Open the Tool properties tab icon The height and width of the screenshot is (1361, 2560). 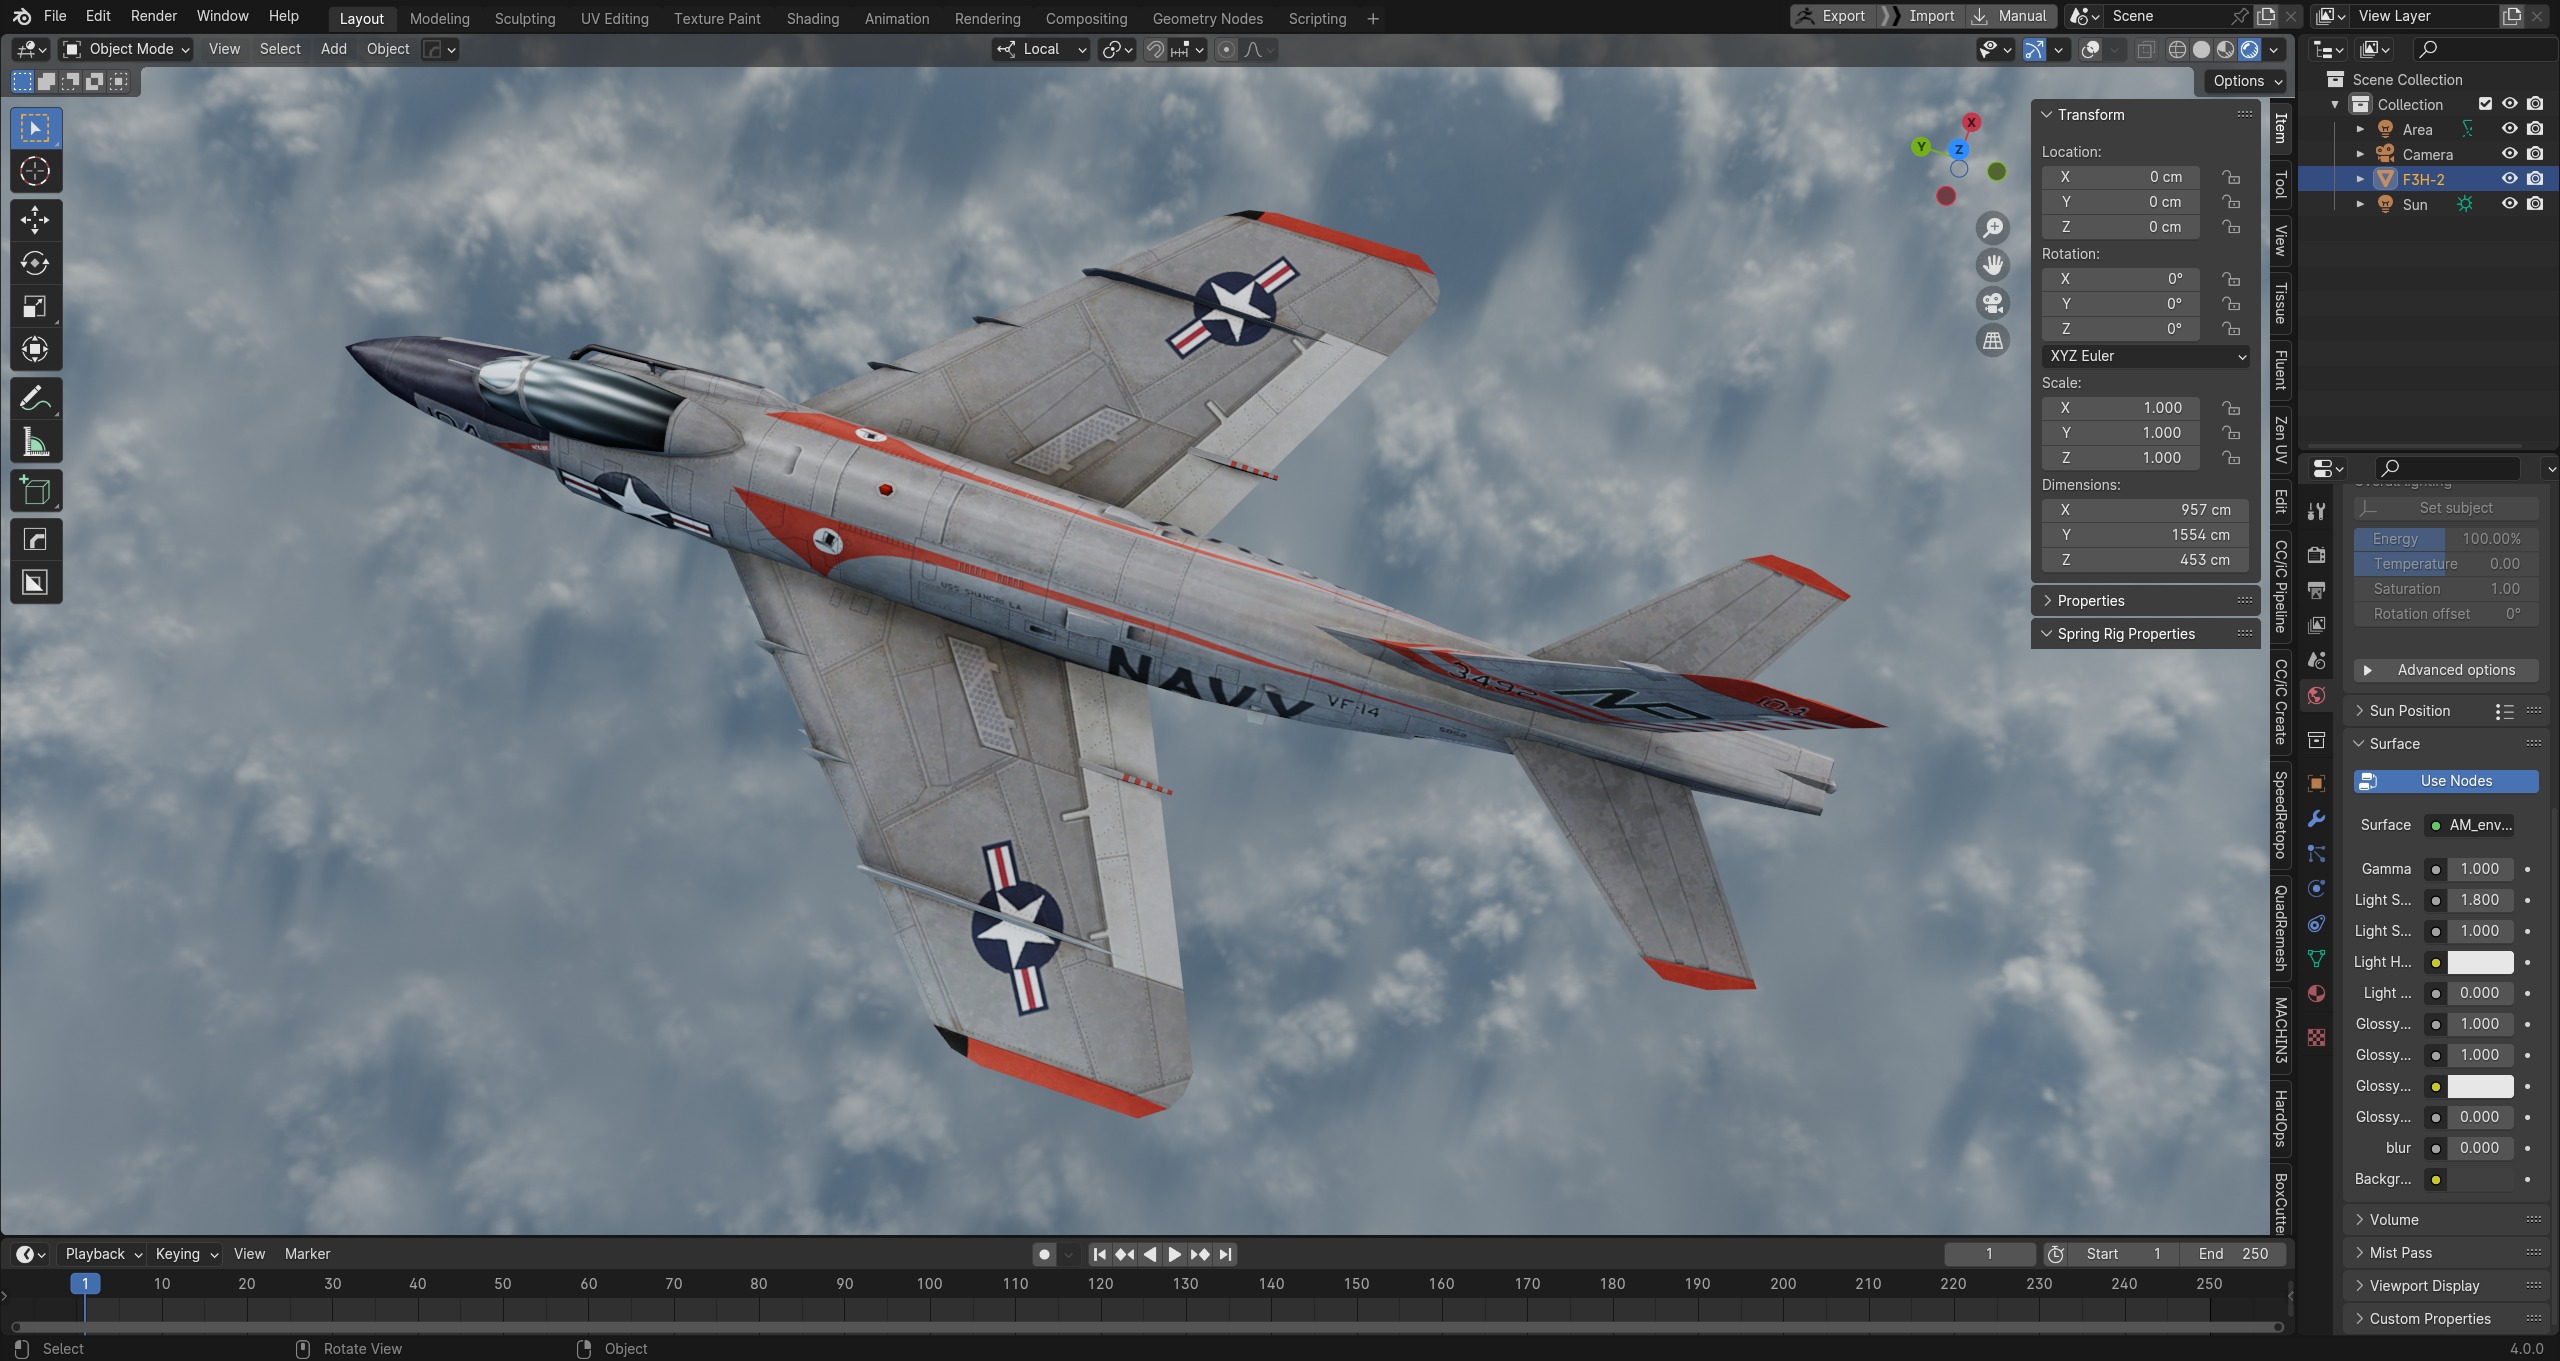pos(2316,512)
